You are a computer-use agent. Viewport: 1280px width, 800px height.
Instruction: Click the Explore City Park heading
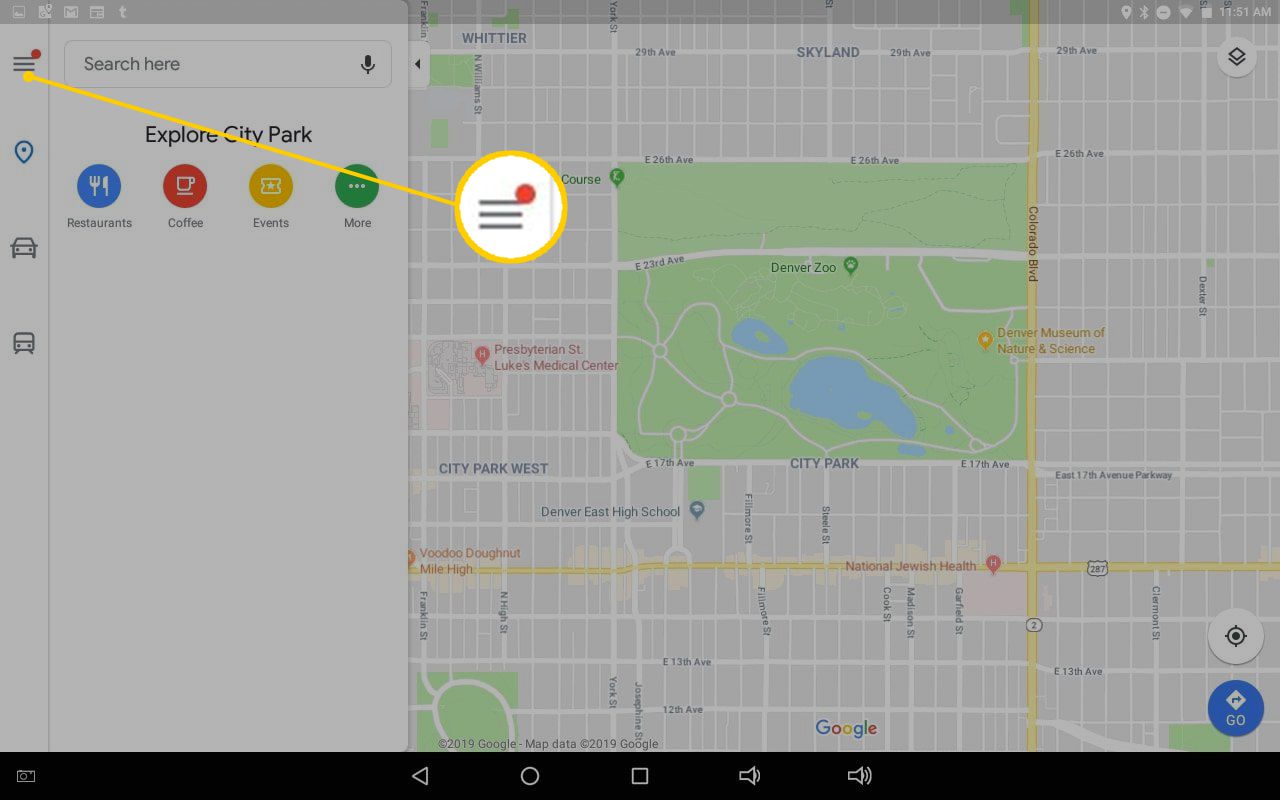pos(228,134)
